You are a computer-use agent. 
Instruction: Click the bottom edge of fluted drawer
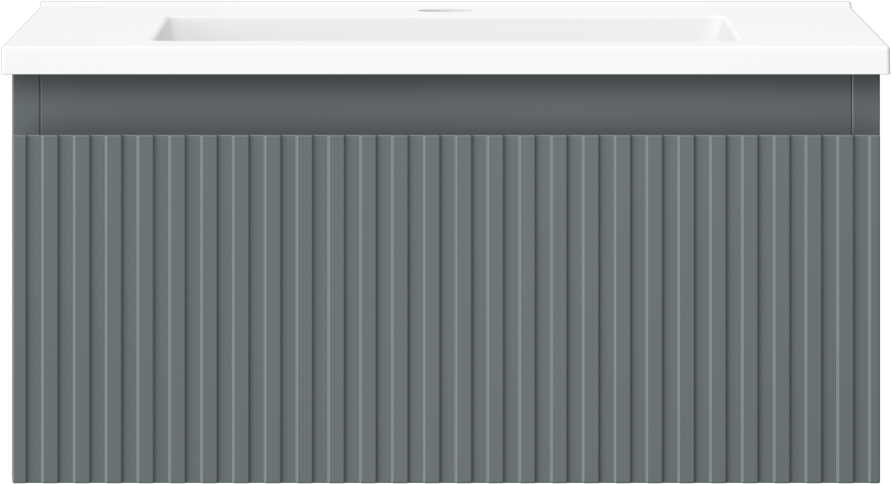(x=446, y=481)
